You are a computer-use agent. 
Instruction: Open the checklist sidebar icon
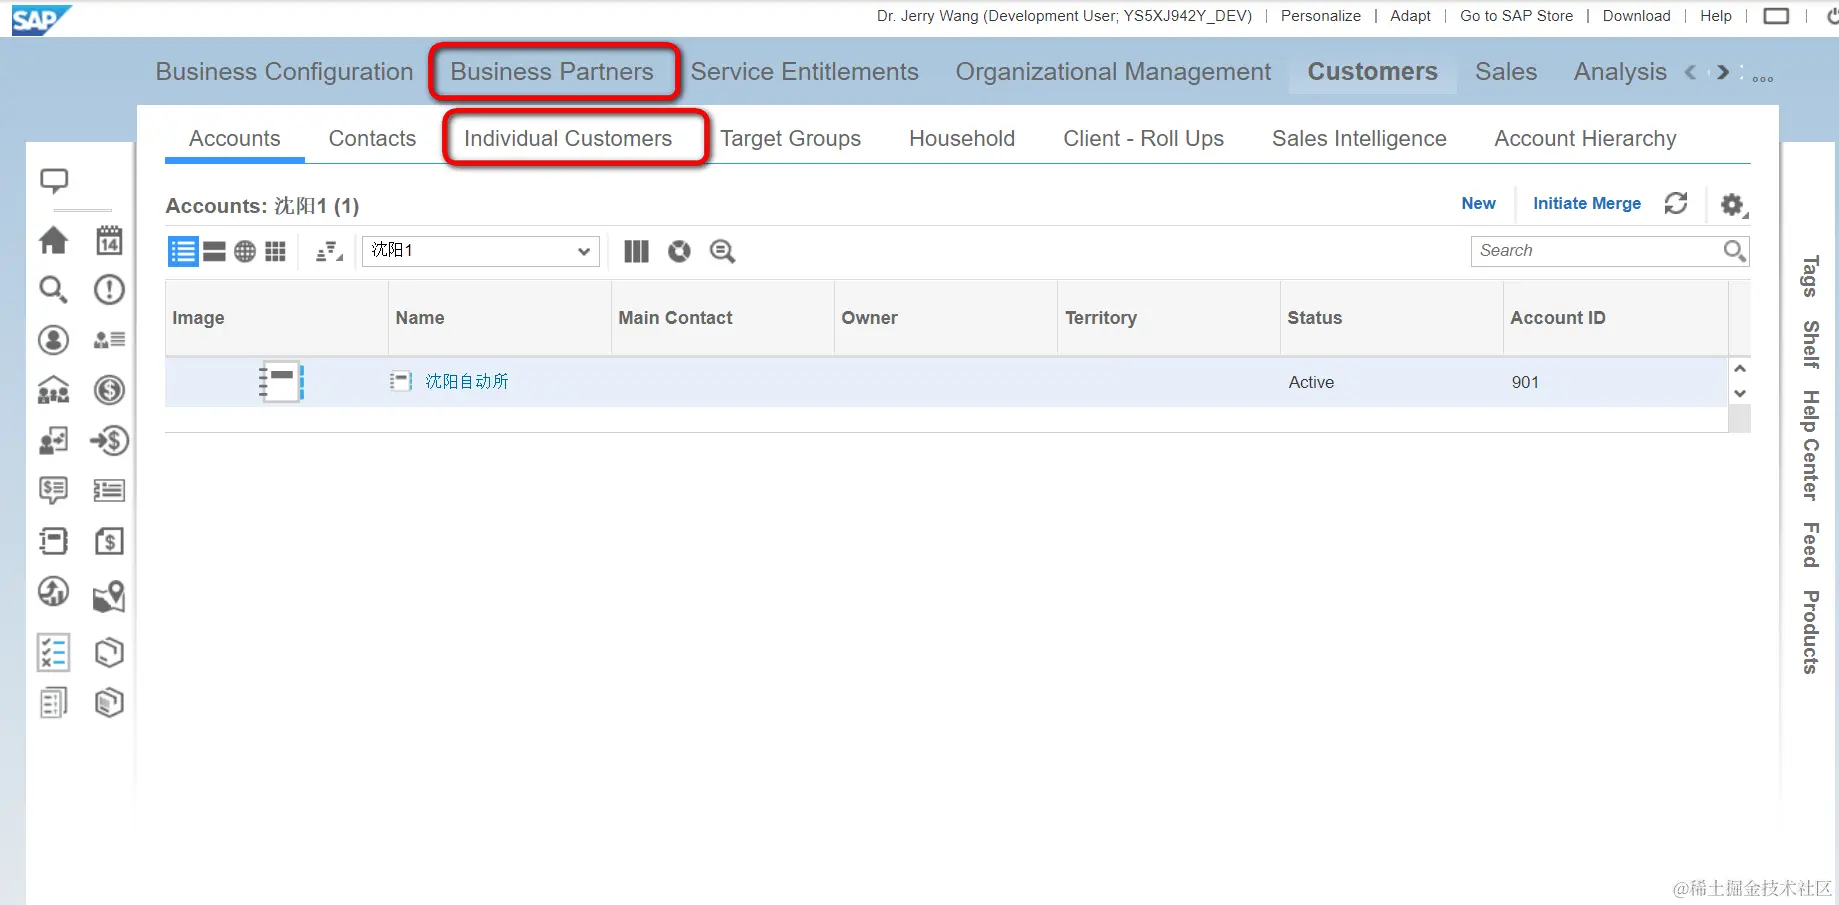click(54, 652)
